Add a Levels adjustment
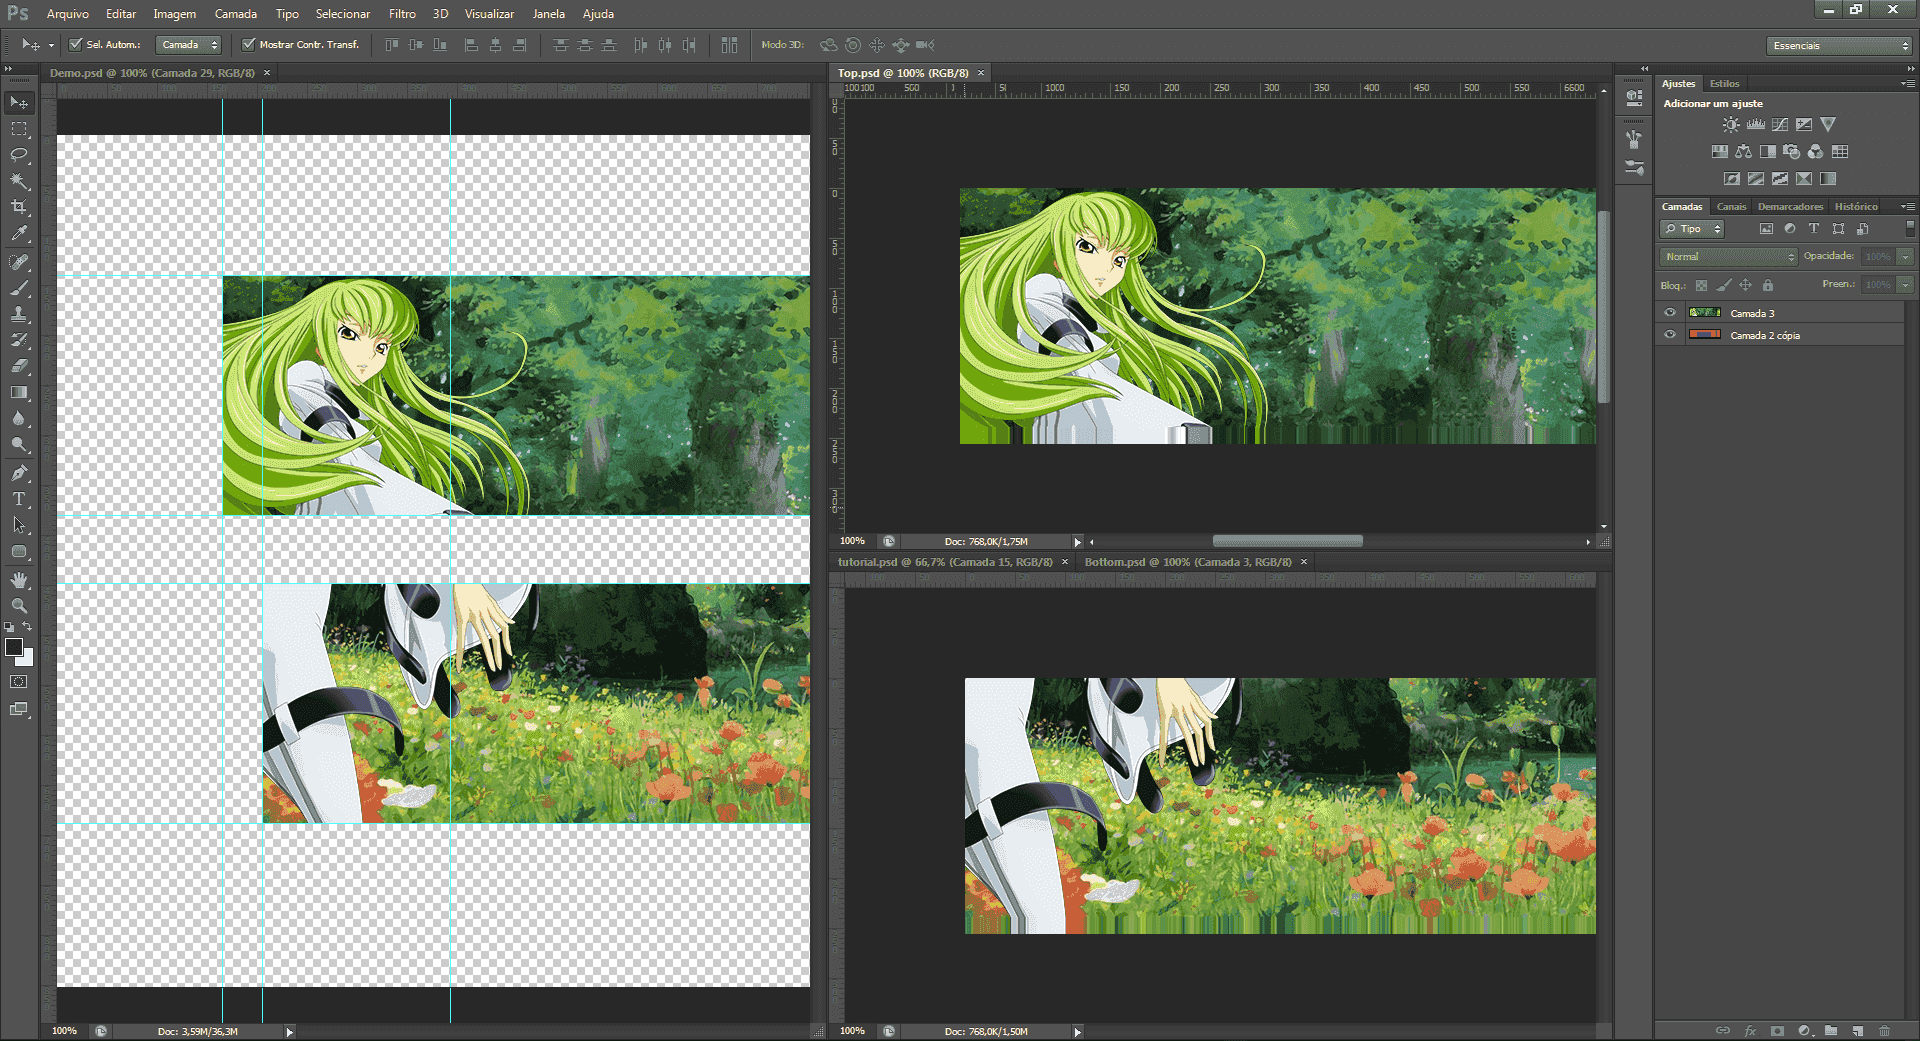This screenshot has height=1041, width=1920. point(1755,125)
